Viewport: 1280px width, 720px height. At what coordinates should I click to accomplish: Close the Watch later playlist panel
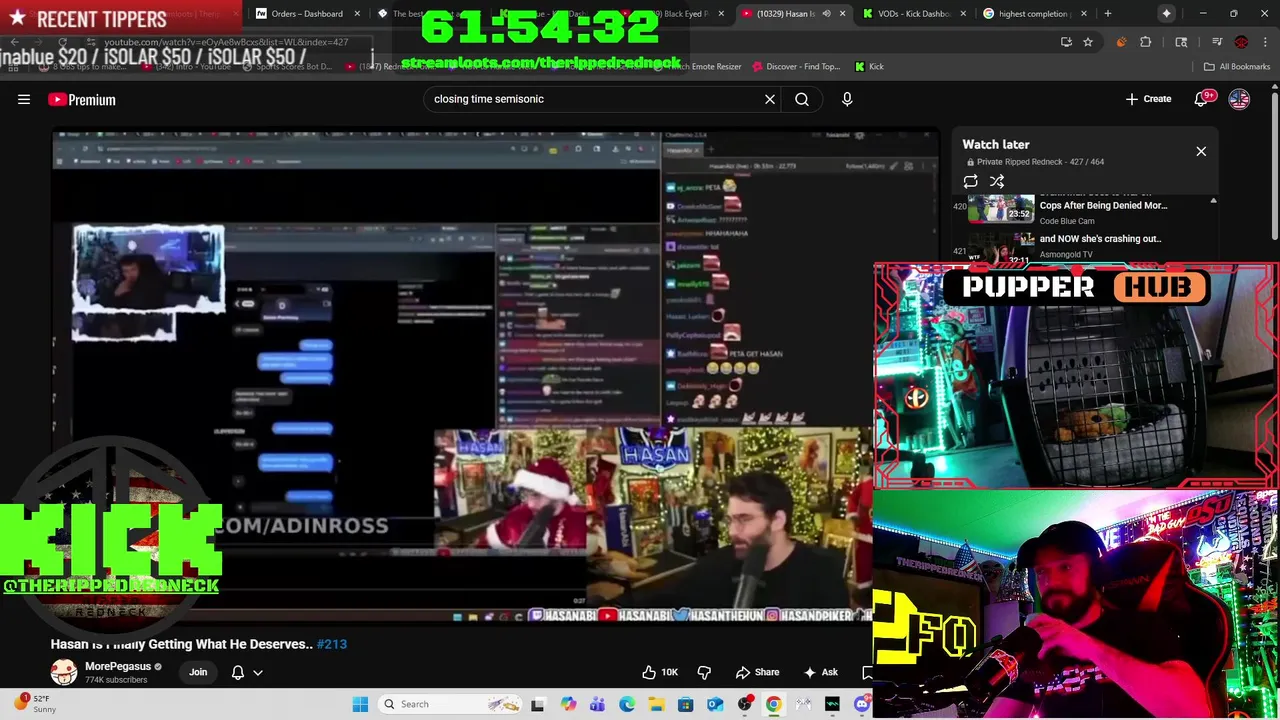1201,151
